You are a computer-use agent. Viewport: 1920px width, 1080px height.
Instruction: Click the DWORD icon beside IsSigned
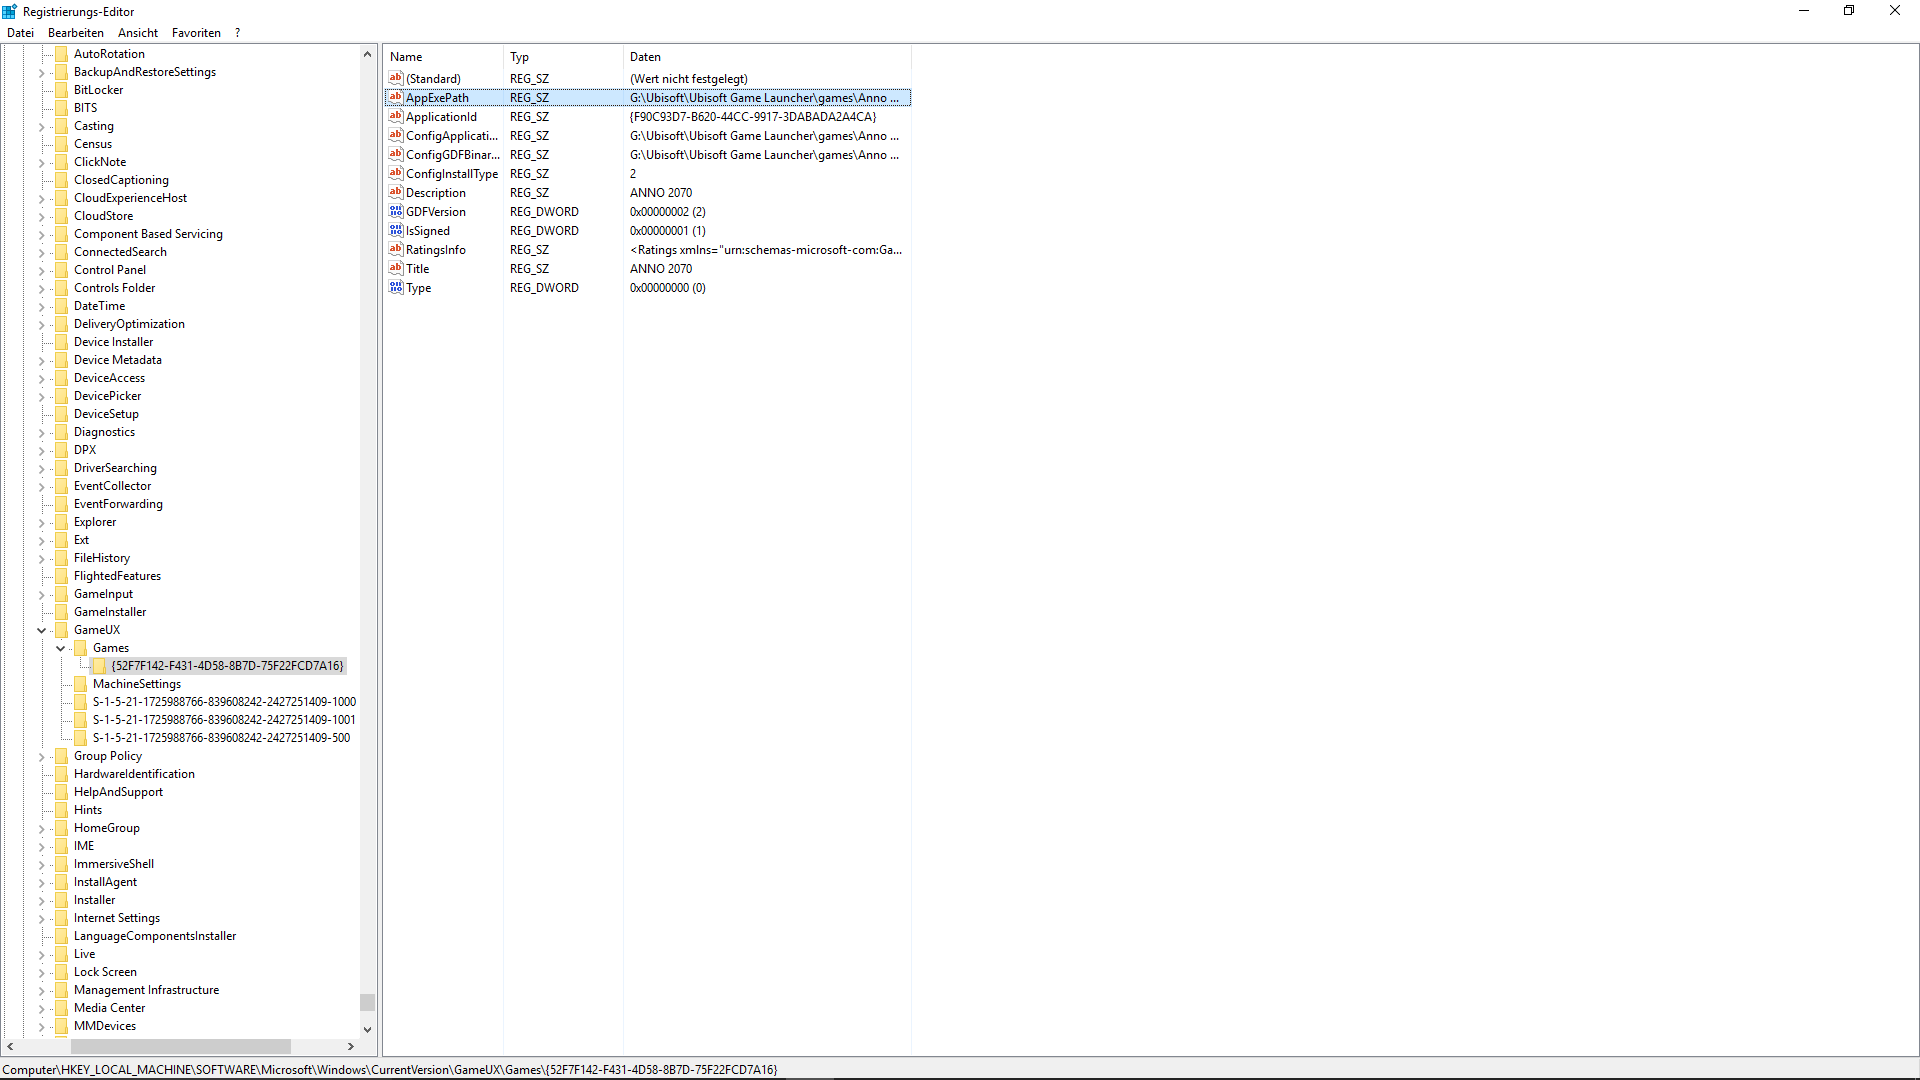(395, 230)
